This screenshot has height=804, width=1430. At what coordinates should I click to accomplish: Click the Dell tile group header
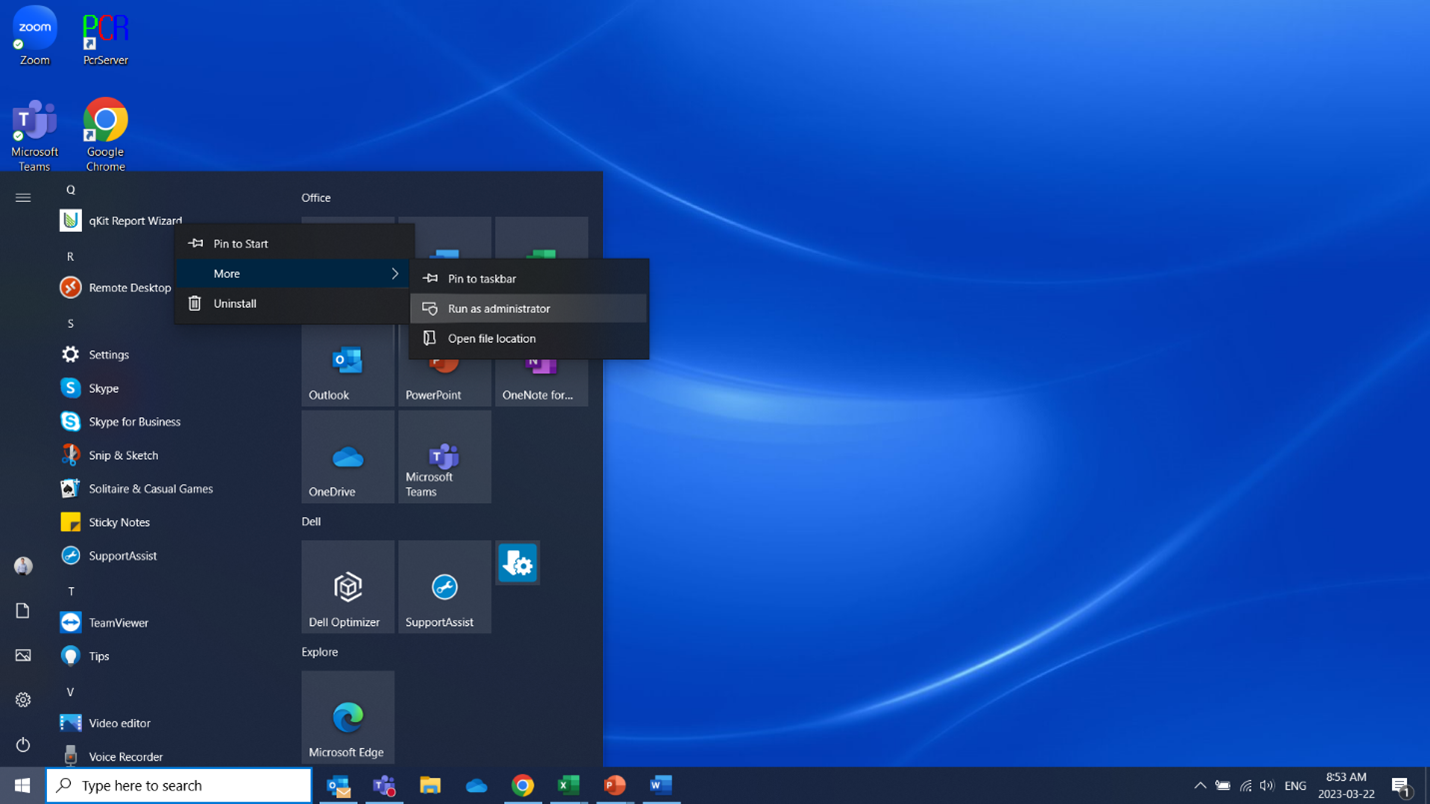point(311,522)
